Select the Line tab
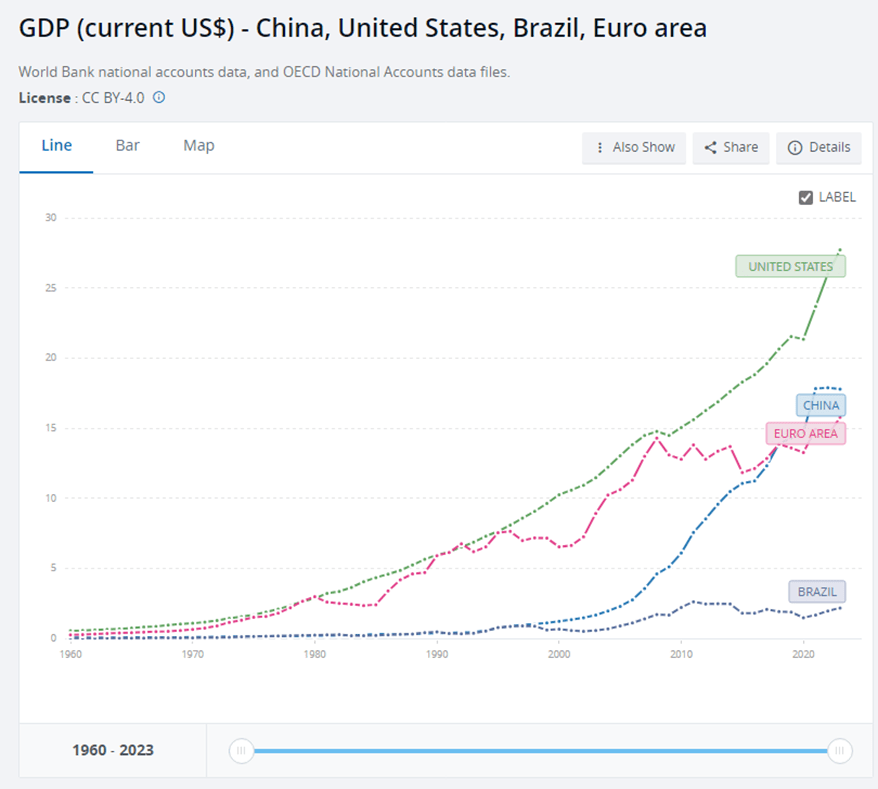Viewport: 878px width, 789px height. point(56,146)
